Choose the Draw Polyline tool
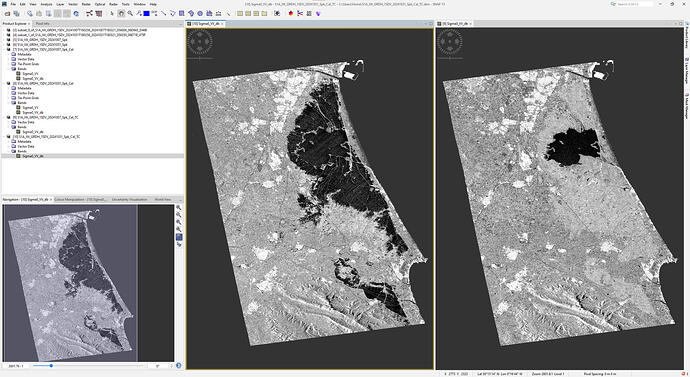Screen dimensions: 690x377 click(172, 14)
